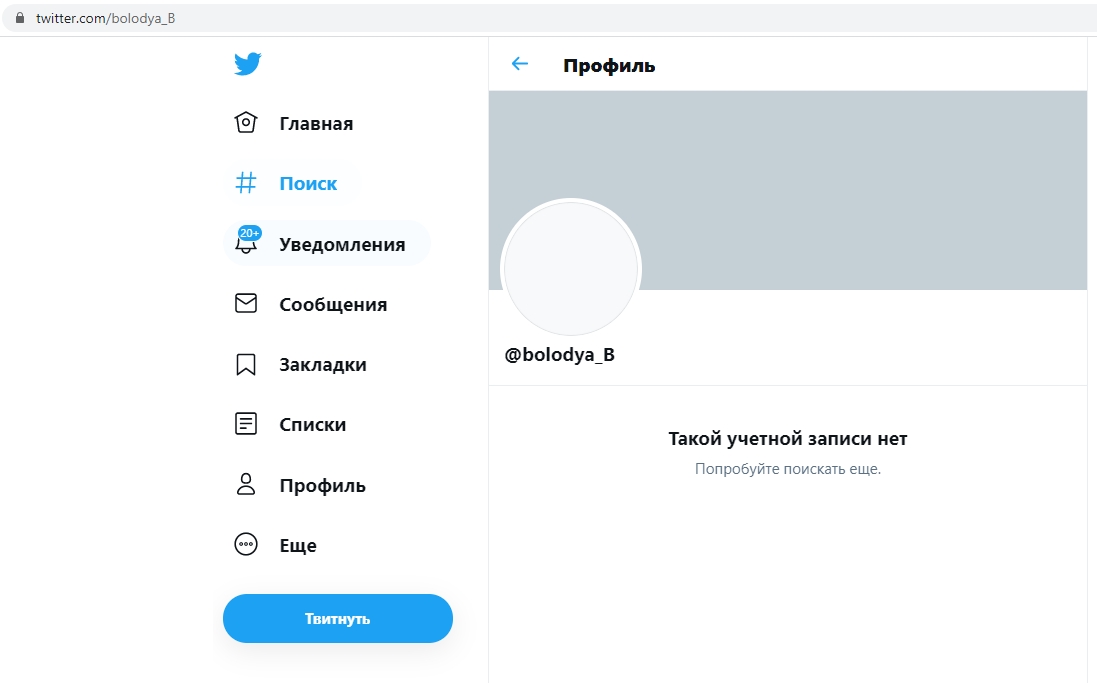This screenshot has width=1097, height=683.
Task: Click the Списки list icon
Action: click(245, 424)
